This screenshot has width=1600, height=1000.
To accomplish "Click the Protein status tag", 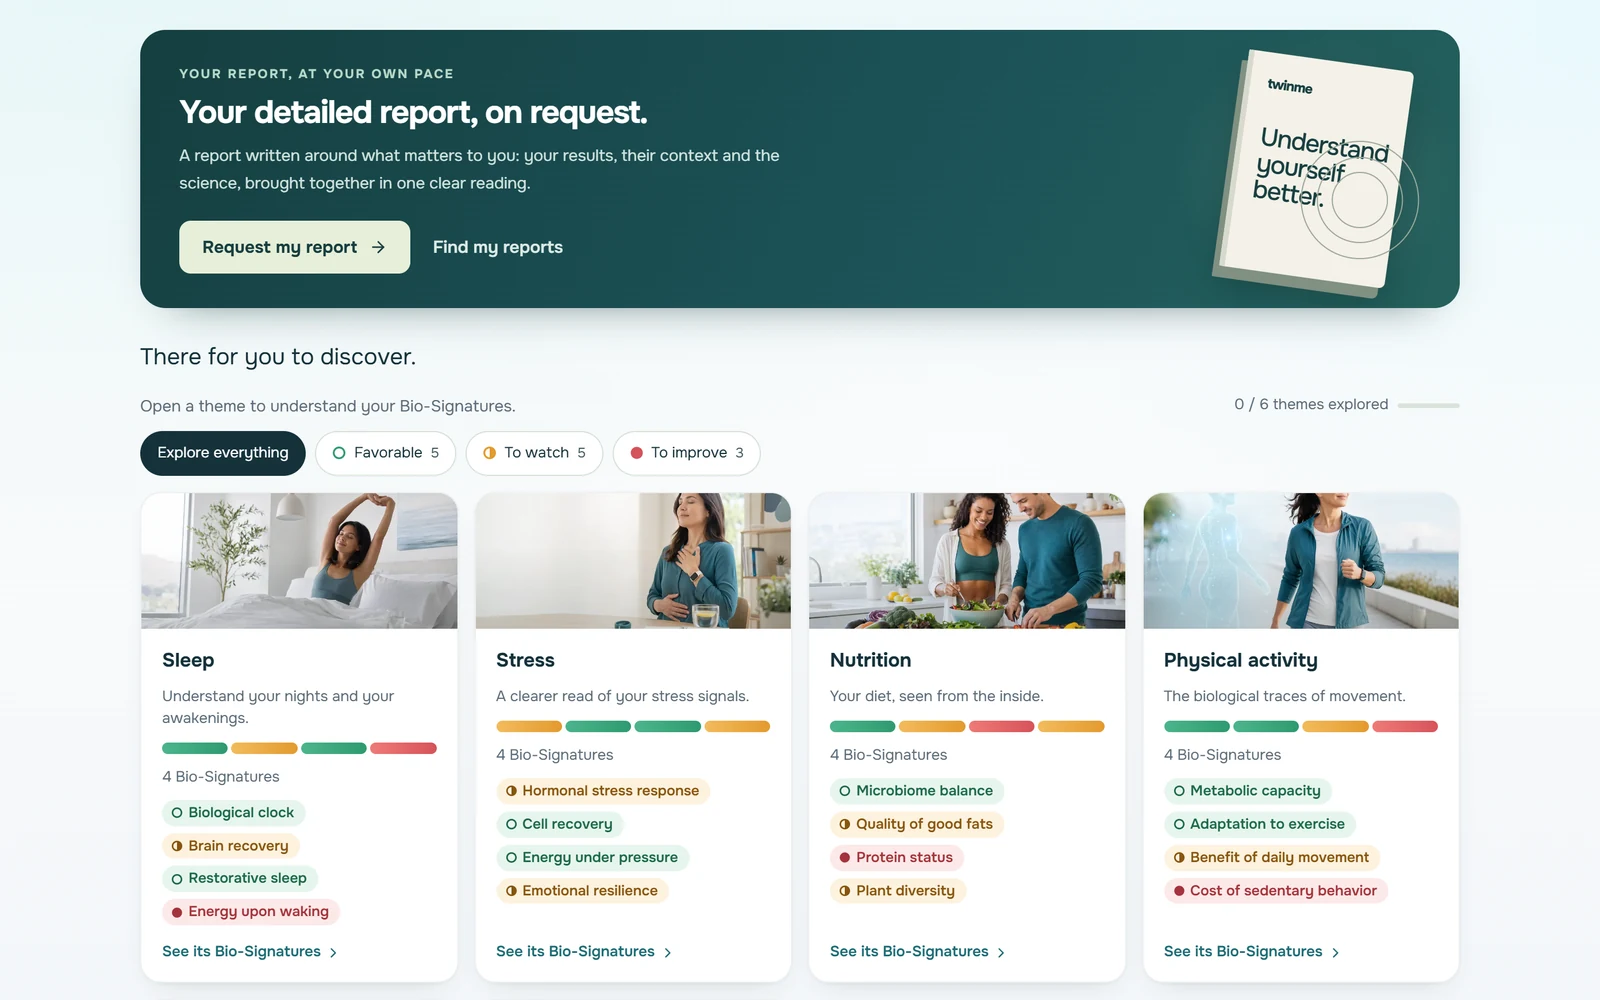I will (897, 857).
